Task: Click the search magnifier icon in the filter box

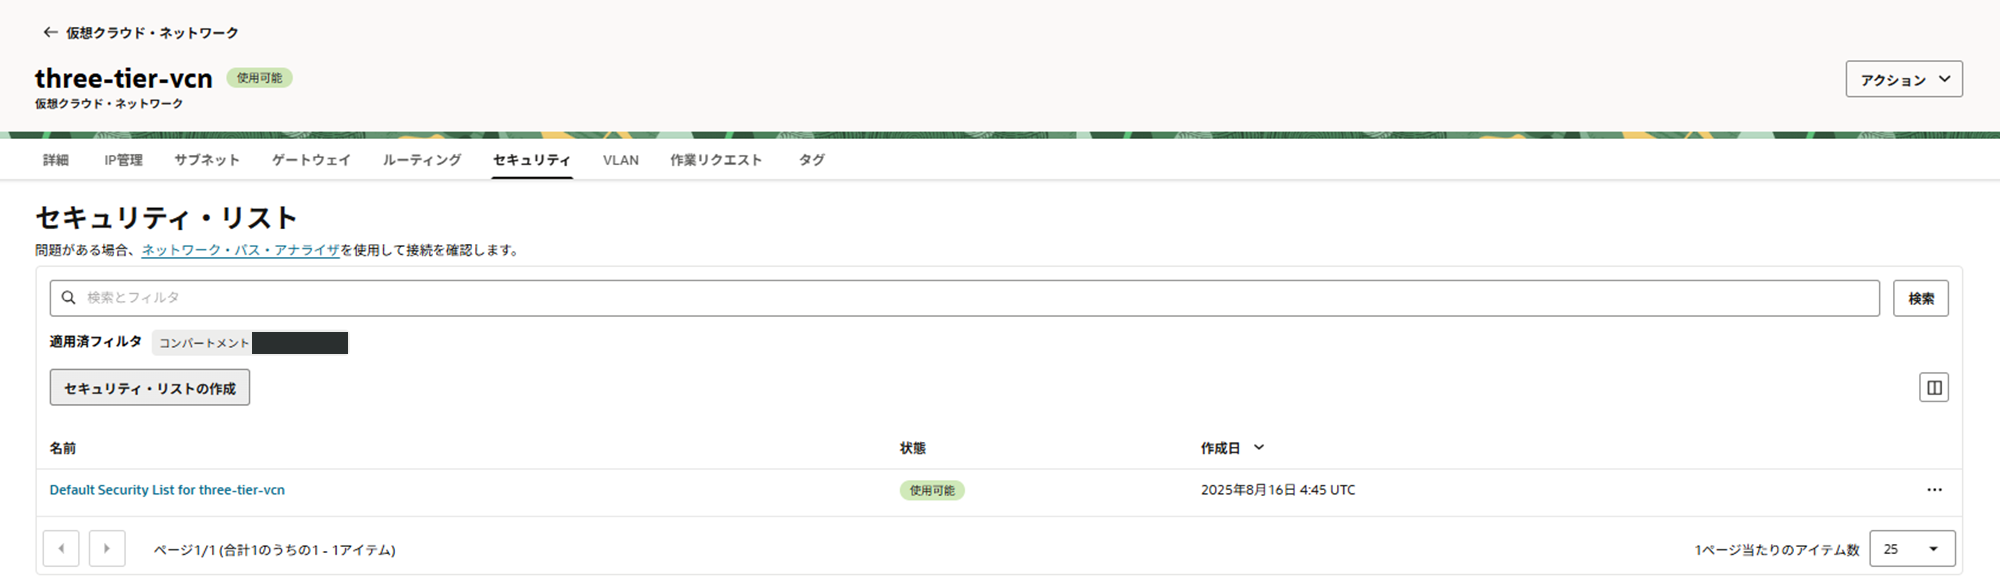Action: point(69,298)
